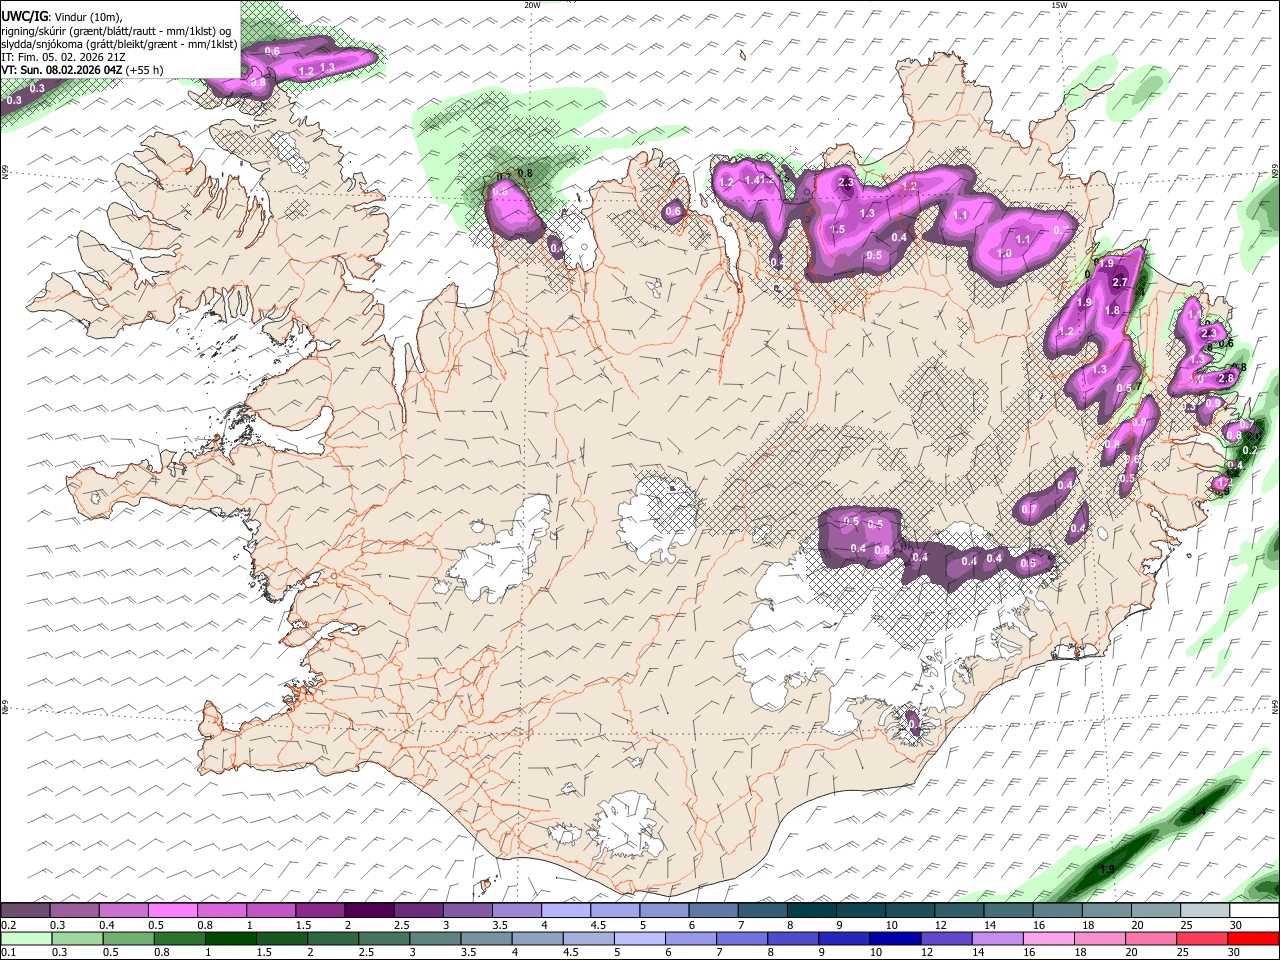Click the violet 12–14 swatch in the lower scale
The height and width of the screenshot is (960, 1280).
point(946,938)
